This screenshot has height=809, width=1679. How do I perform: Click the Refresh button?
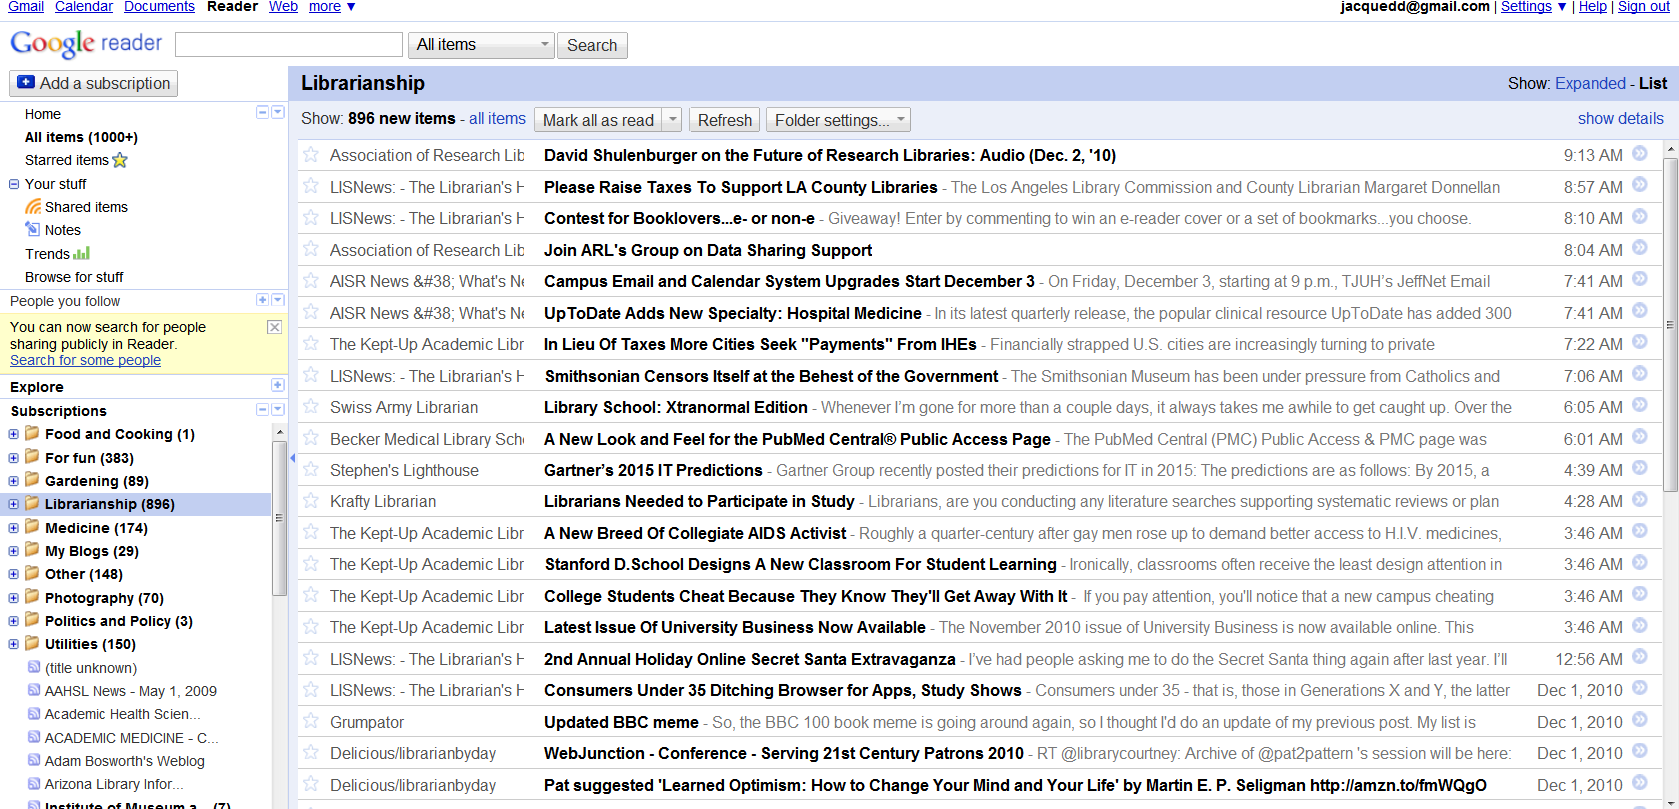(x=725, y=120)
